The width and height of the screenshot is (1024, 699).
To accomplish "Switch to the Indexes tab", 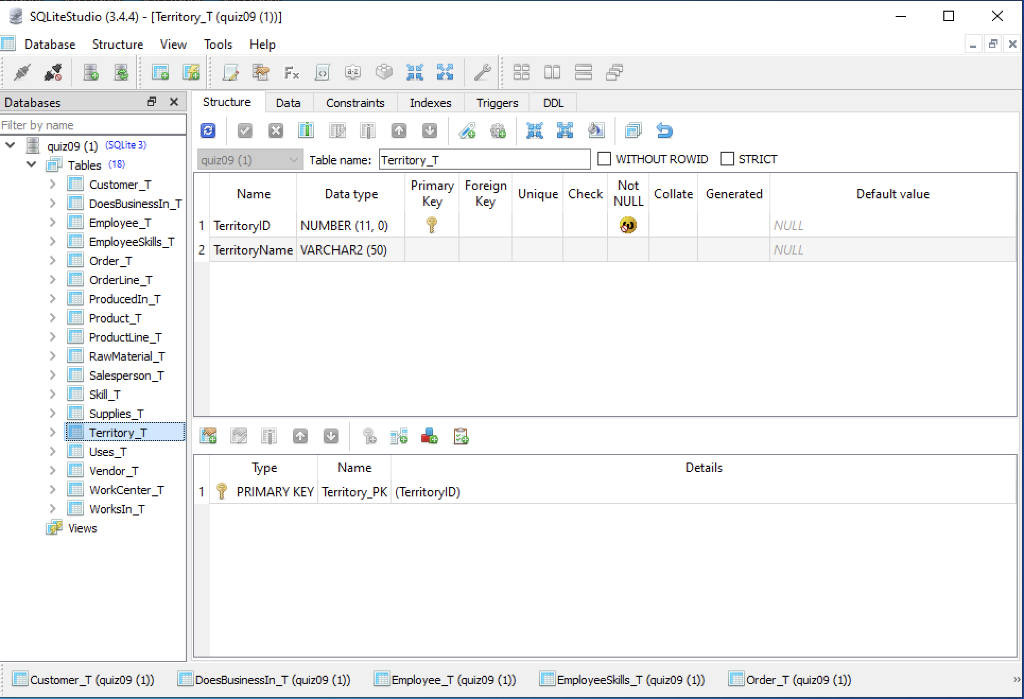I will click(x=430, y=103).
